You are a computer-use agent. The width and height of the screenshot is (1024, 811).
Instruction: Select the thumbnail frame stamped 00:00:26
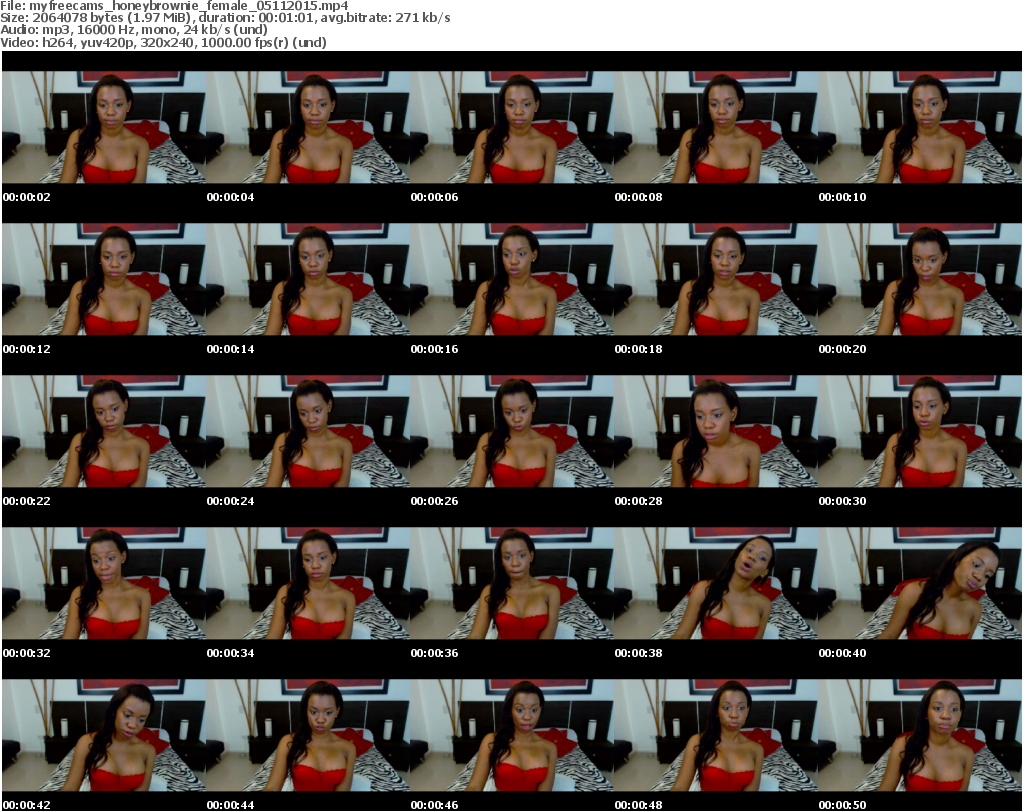pos(512,432)
